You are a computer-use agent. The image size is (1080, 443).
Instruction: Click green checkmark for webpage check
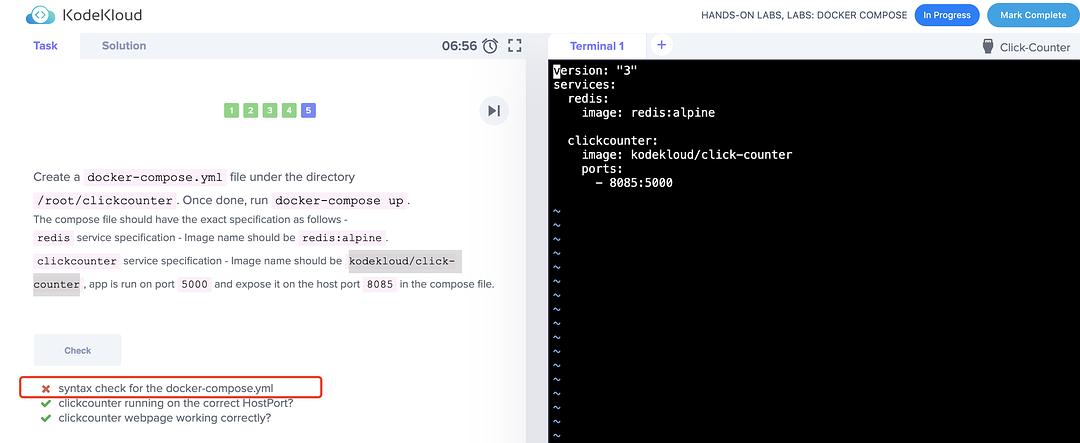[x=46, y=418]
